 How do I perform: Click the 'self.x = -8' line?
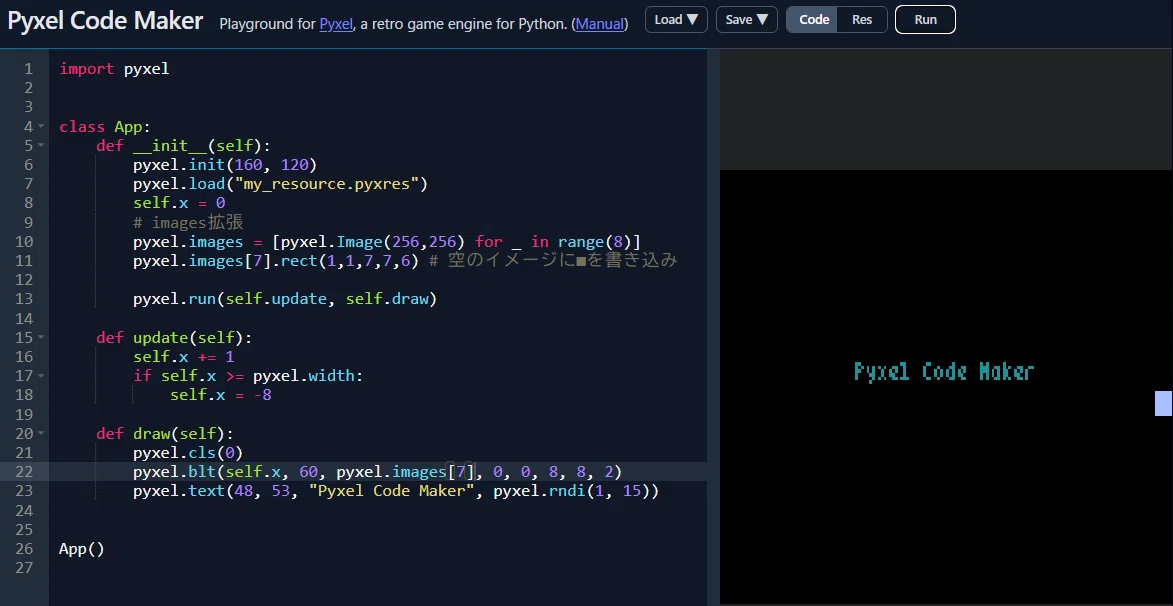pos(221,395)
